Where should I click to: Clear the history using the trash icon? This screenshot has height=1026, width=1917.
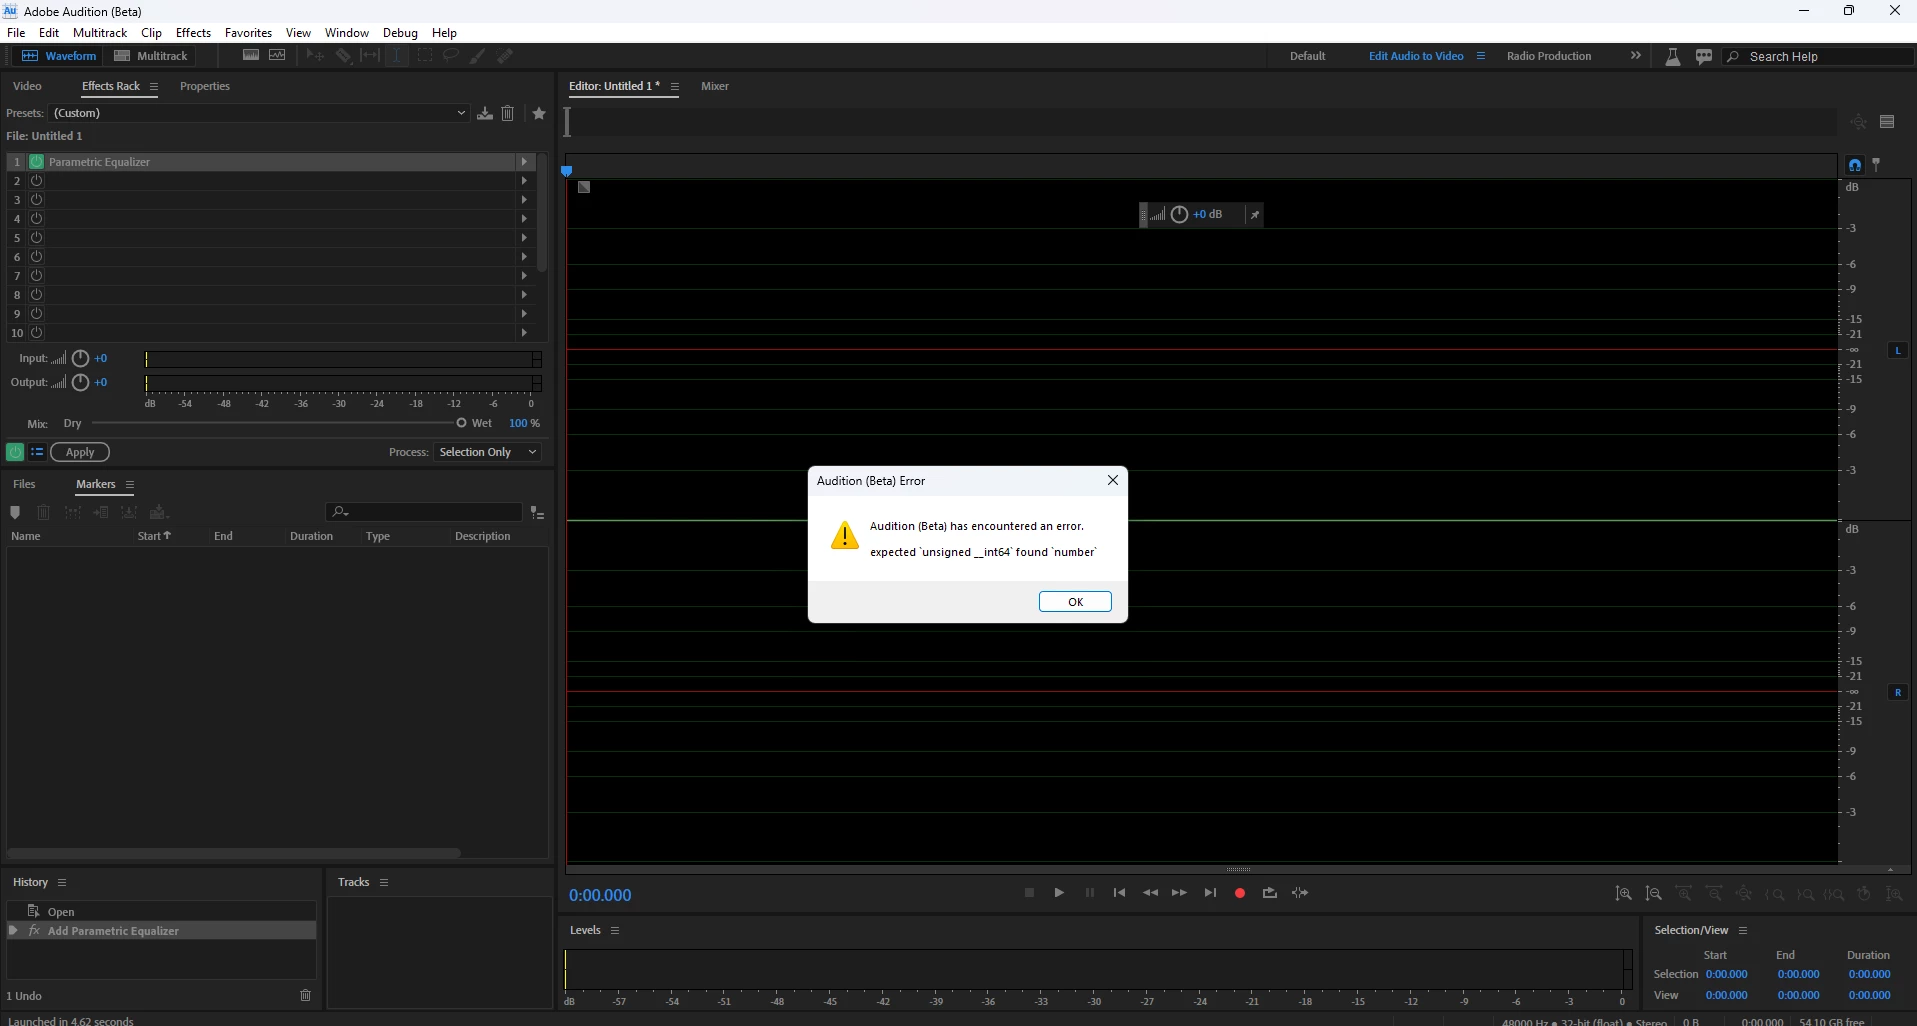[306, 995]
